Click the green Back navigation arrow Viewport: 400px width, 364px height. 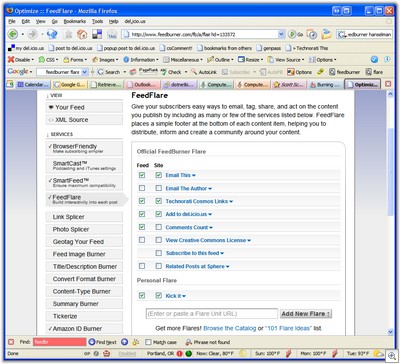(x=13, y=34)
